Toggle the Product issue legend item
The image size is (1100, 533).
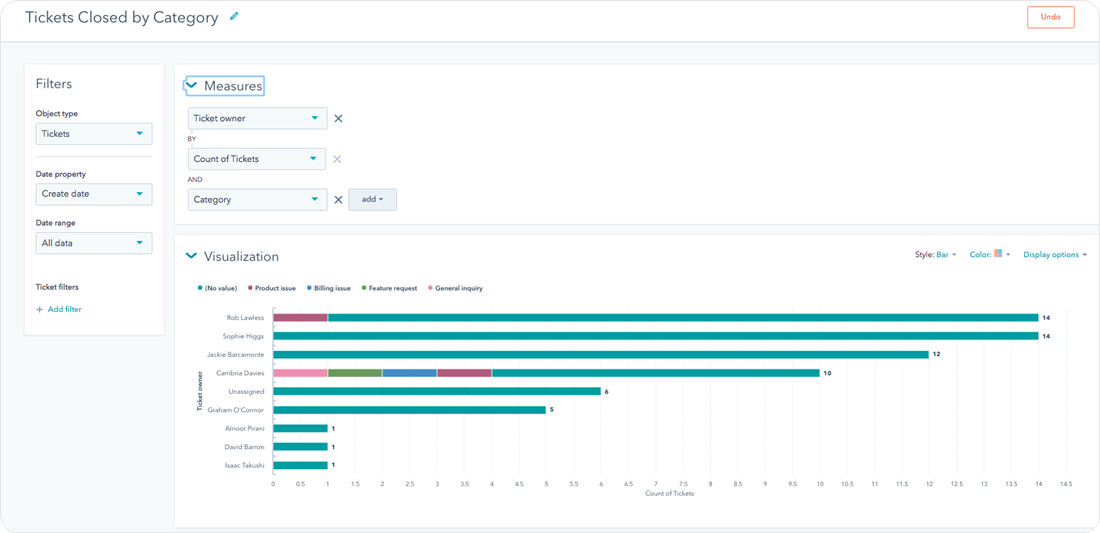point(272,288)
